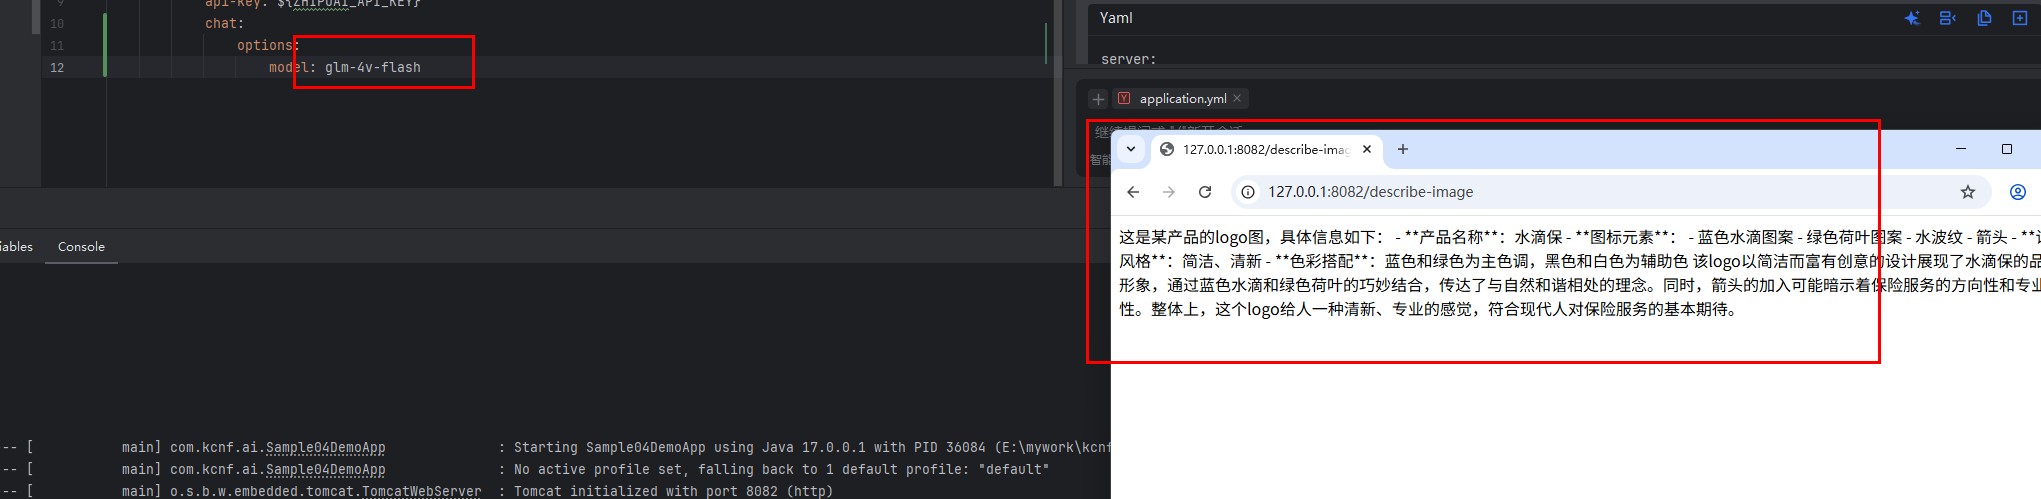This screenshot has width=2041, height=499.
Task: Place cursor on line 12 model value
Action: pyautogui.click(x=372, y=67)
